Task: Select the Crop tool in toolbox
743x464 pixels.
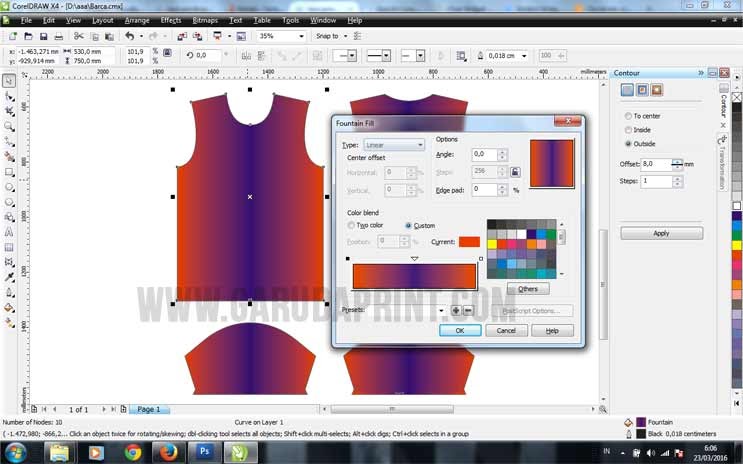Action: pos(9,111)
